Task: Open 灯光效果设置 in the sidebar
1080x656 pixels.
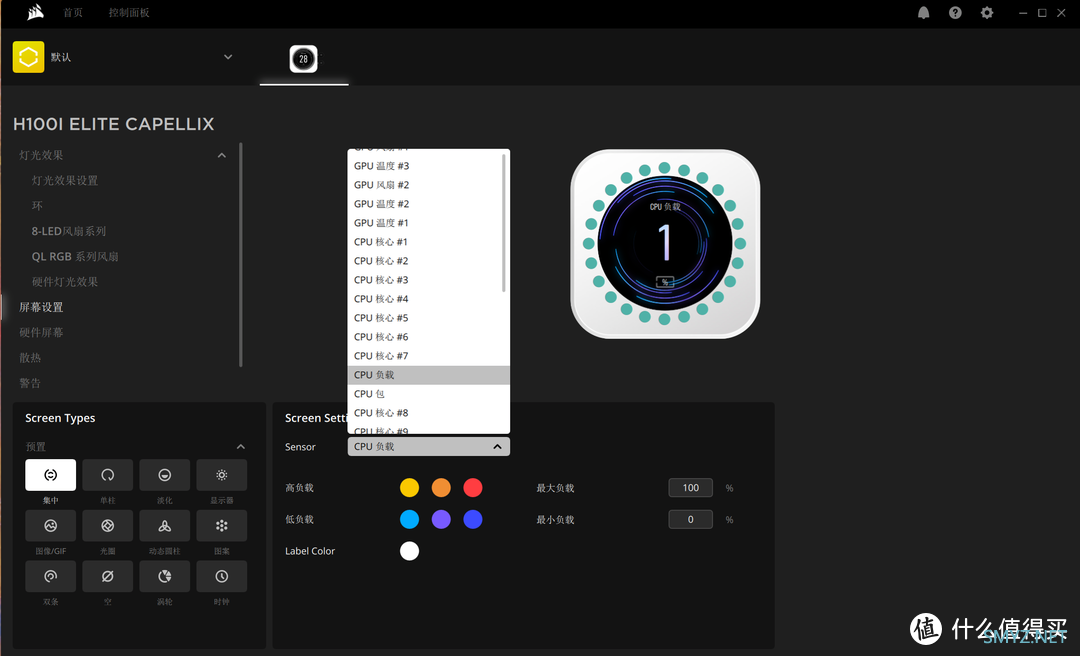Action: (x=65, y=181)
